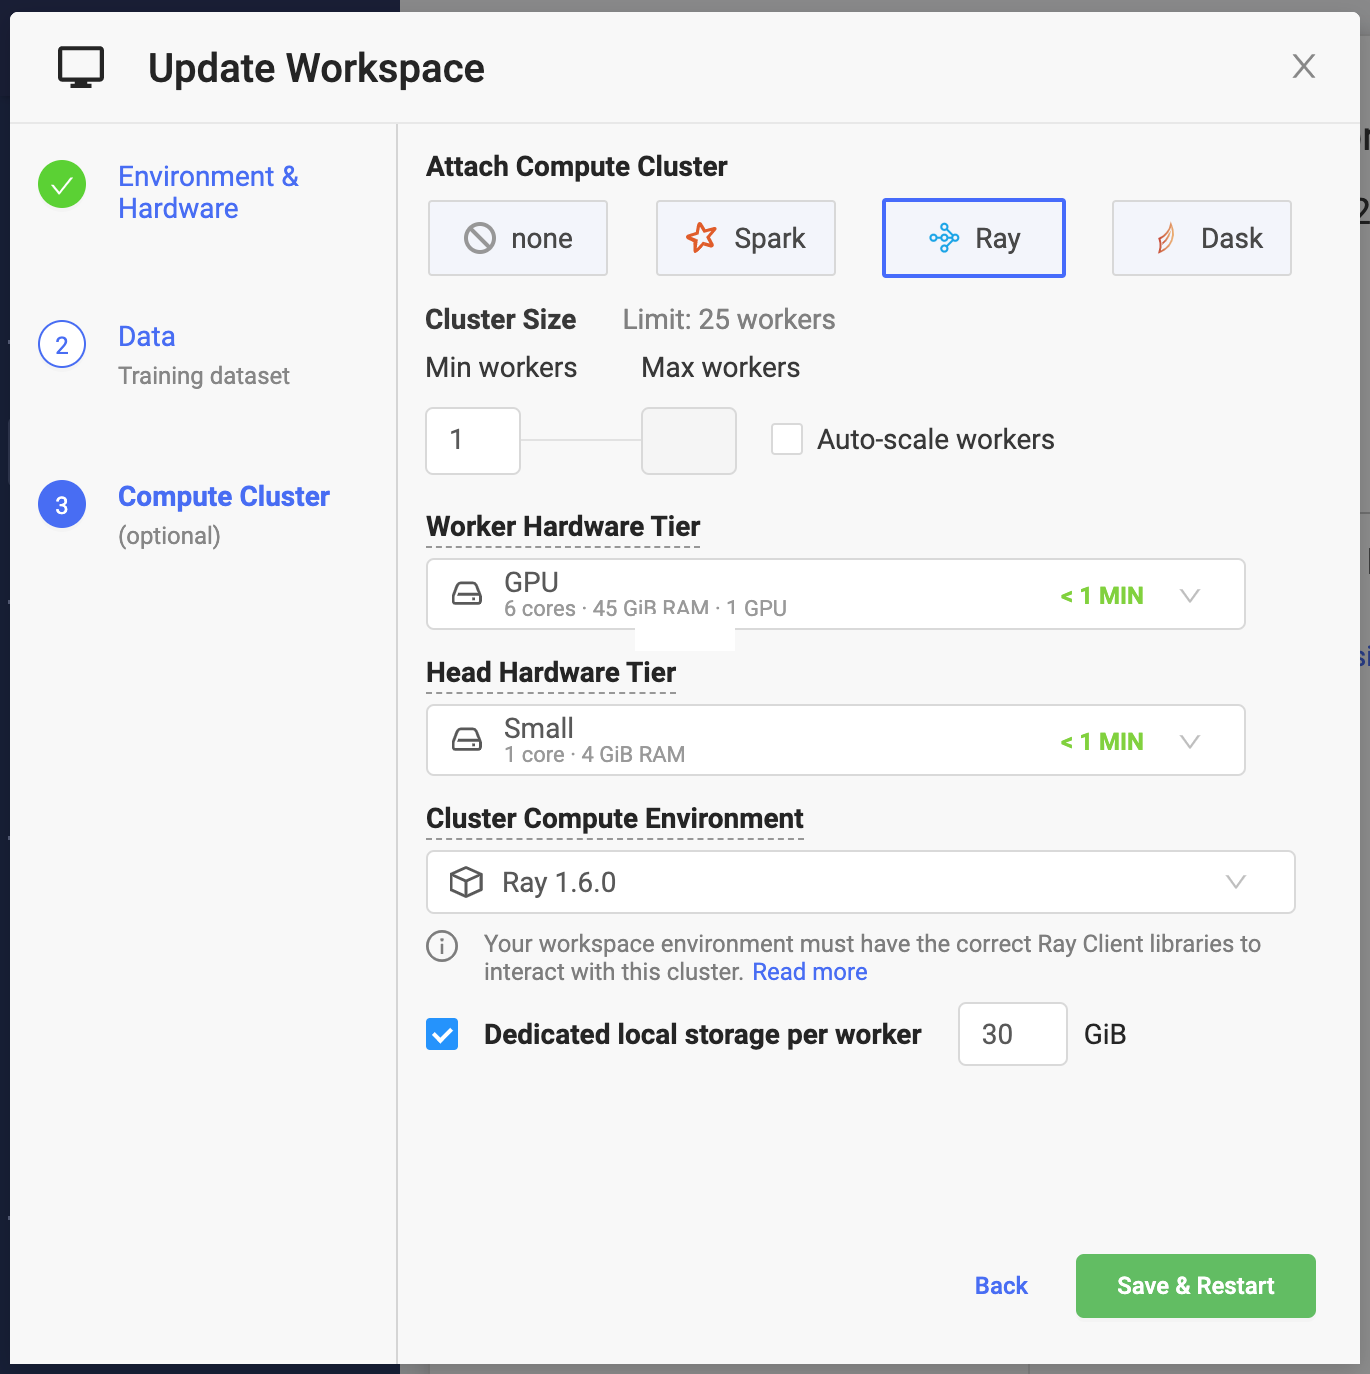The height and width of the screenshot is (1374, 1370).
Task: Click Save & Restart
Action: 1196,1286
